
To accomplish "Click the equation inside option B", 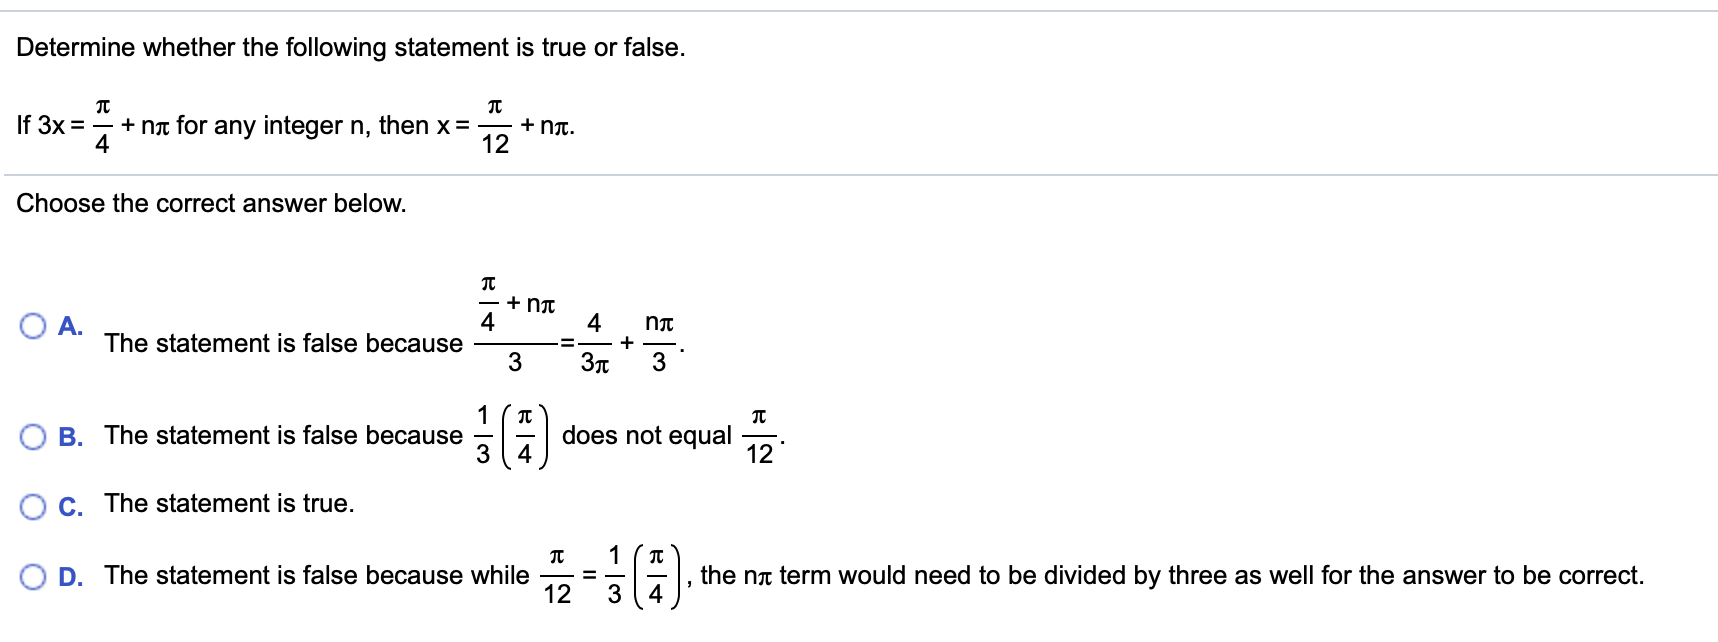I will [511, 435].
